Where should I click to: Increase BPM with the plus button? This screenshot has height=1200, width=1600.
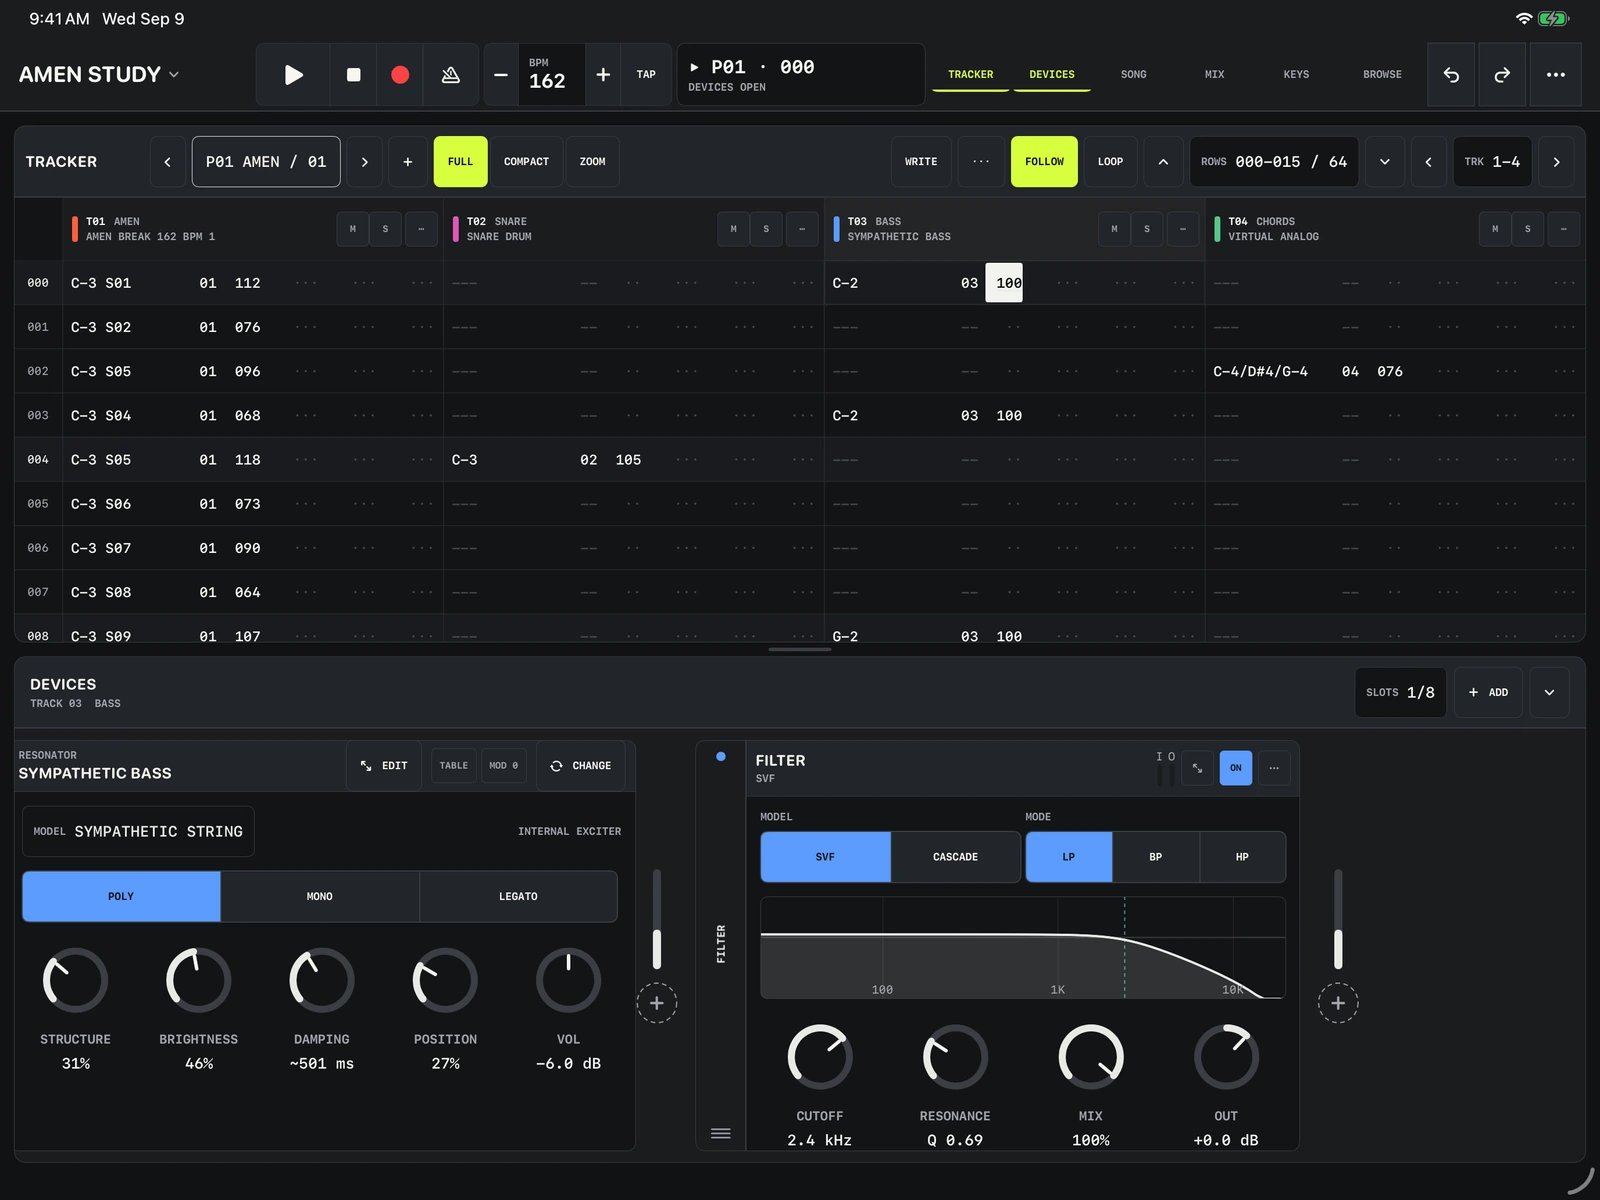(603, 75)
